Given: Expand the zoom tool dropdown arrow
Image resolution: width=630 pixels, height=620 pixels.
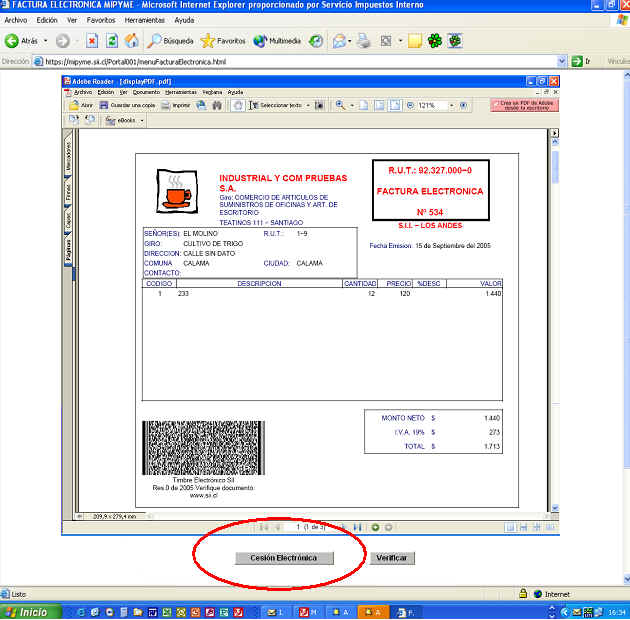Looking at the screenshot, I should pos(352,105).
